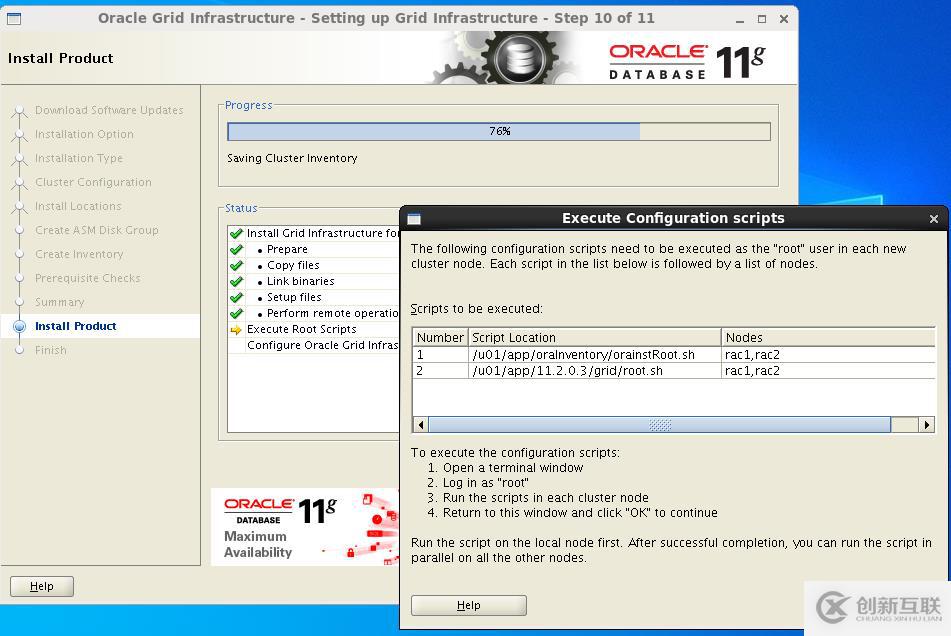Click green checkmark next to Perform remote operations
Screen dimensions: 951x636
point(236,313)
